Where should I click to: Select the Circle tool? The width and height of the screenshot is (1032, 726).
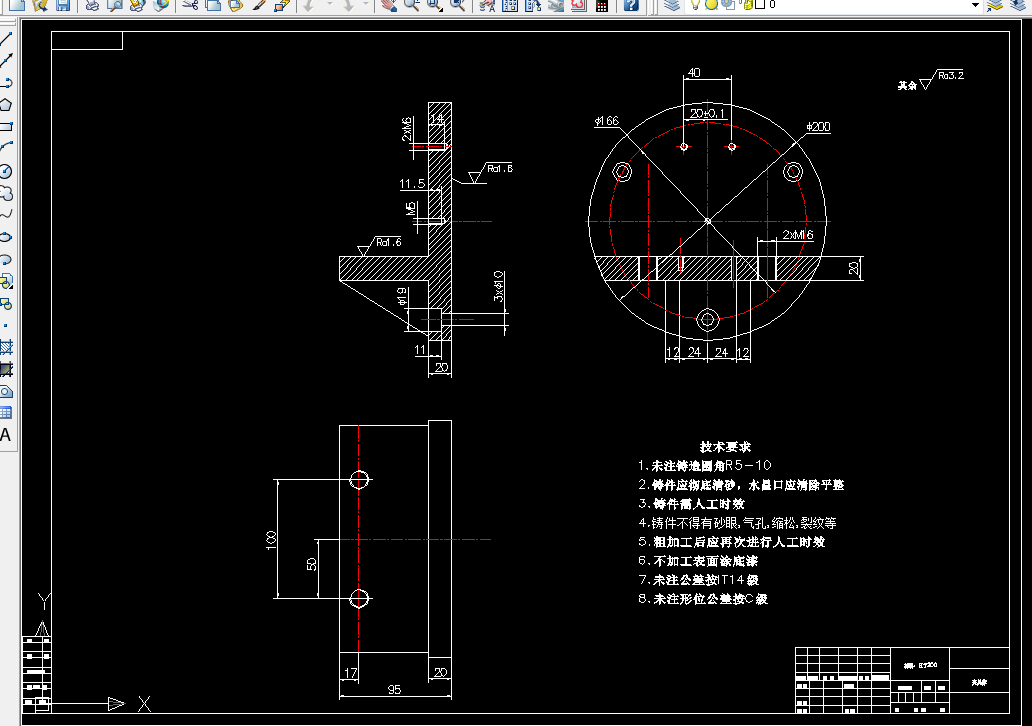[6, 171]
